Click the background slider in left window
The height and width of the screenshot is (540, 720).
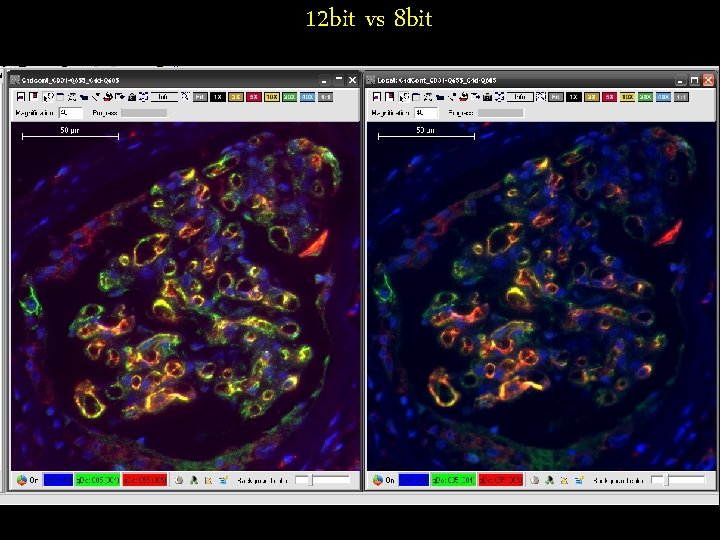[x=322, y=480]
